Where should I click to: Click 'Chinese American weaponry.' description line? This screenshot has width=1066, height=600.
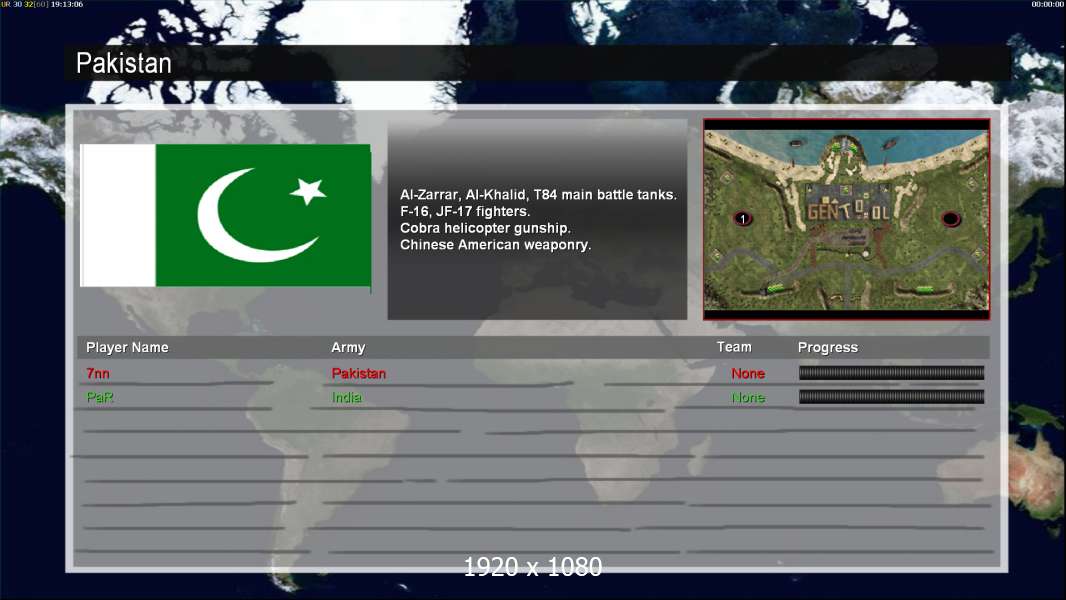[495, 245]
